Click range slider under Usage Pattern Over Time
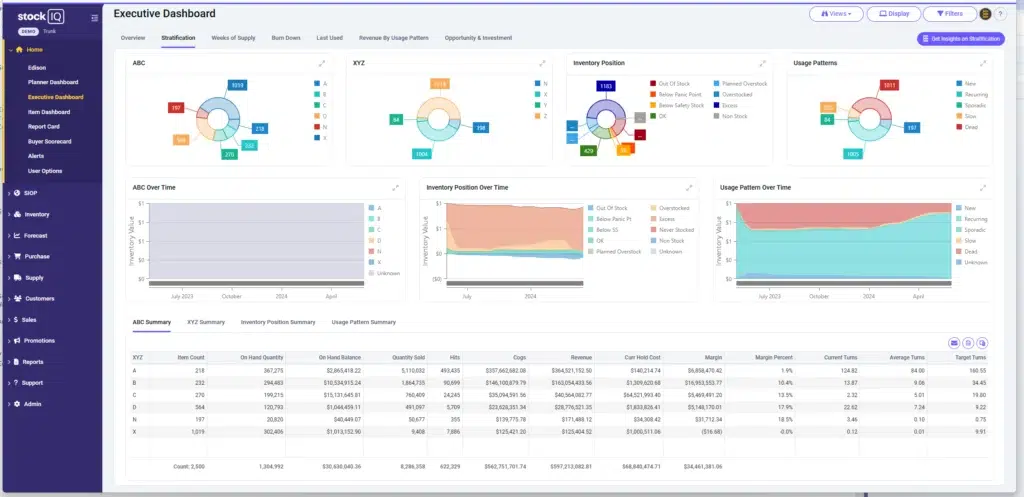 click(844, 283)
